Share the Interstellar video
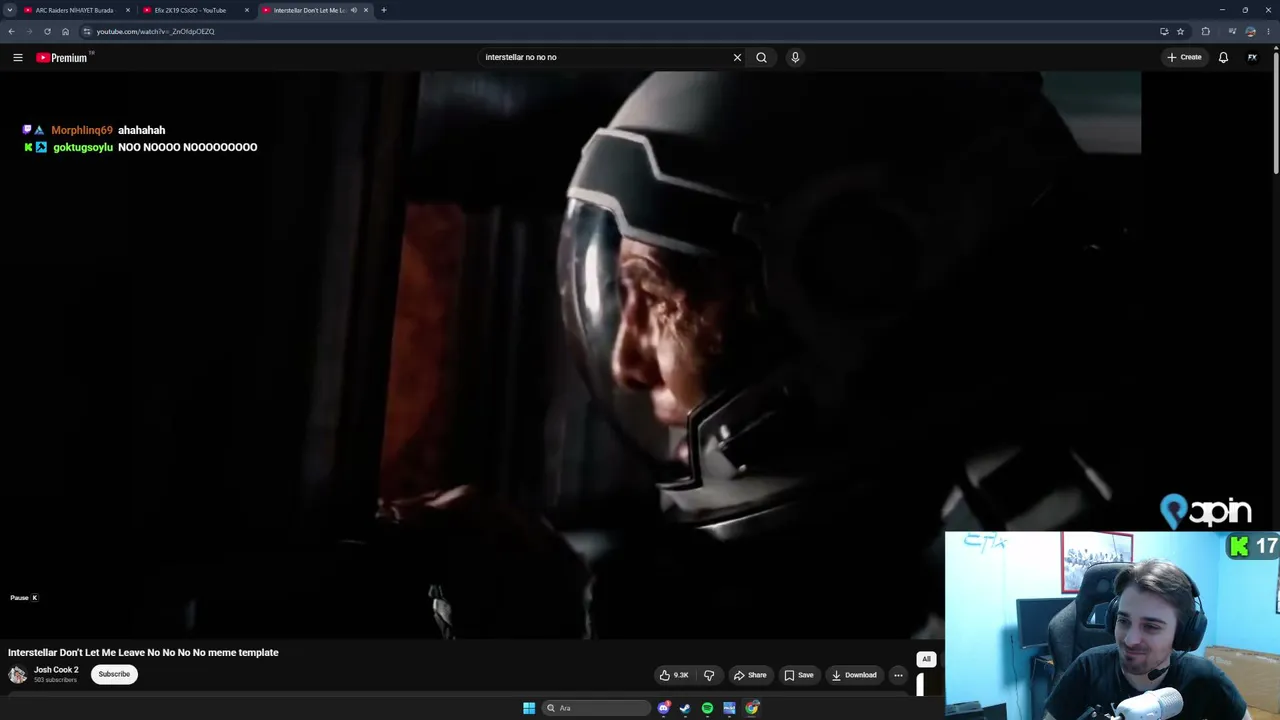This screenshot has height=720, width=1280. click(750, 675)
